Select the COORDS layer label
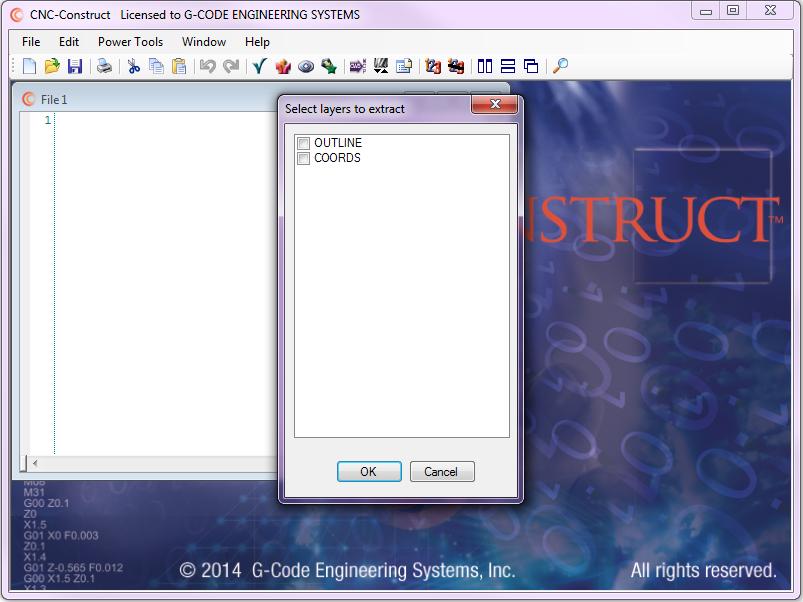Screen dimensions: 803x602 click(337, 158)
